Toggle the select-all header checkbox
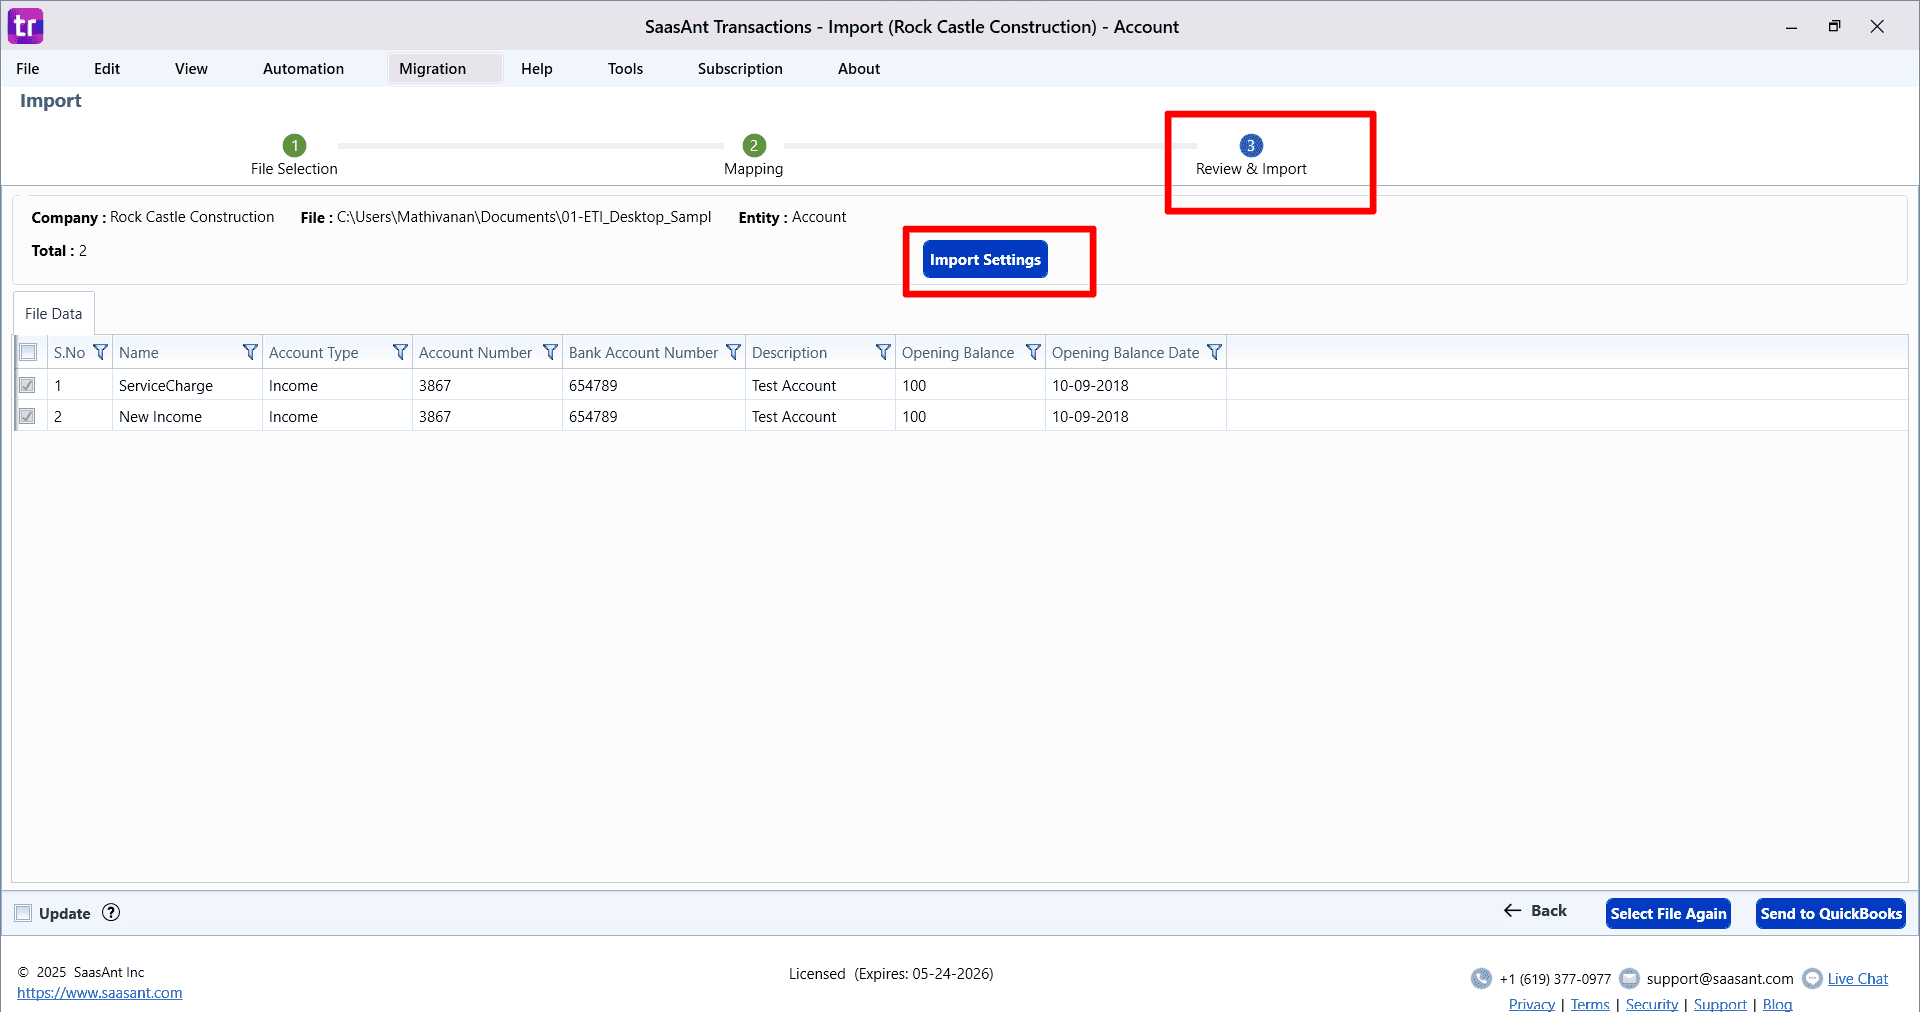The width and height of the screenshot is (1920, 1012). point(28,352)
